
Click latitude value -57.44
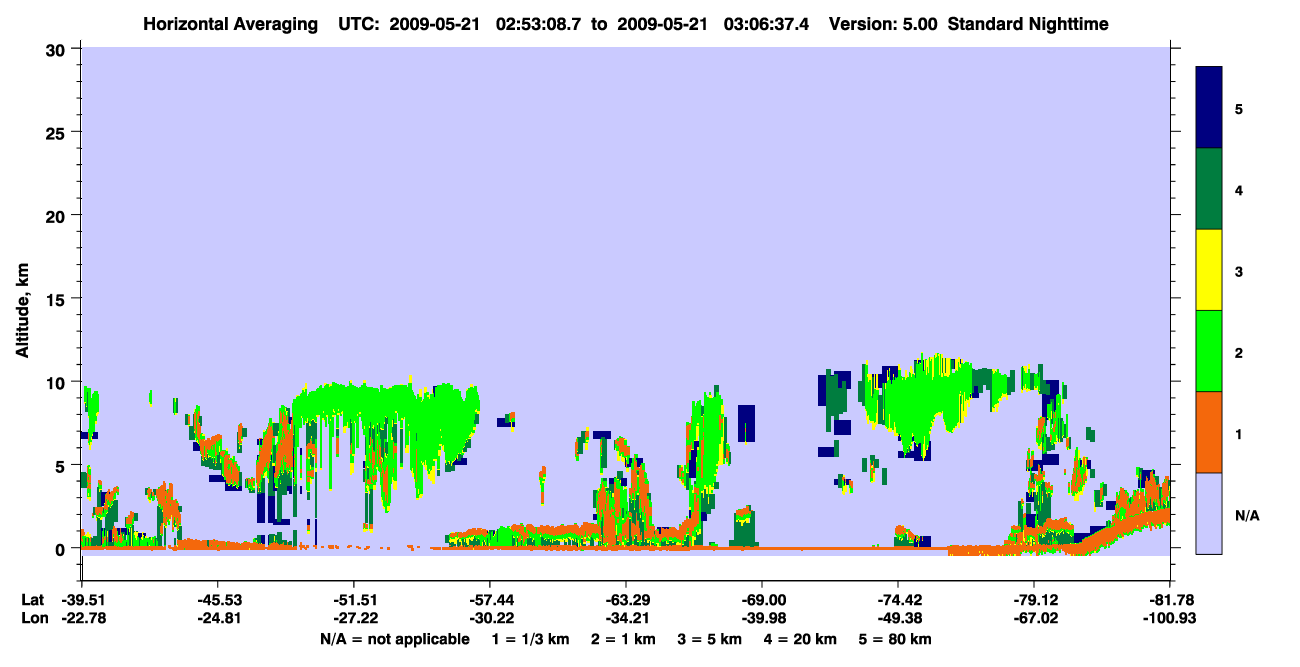489,600
